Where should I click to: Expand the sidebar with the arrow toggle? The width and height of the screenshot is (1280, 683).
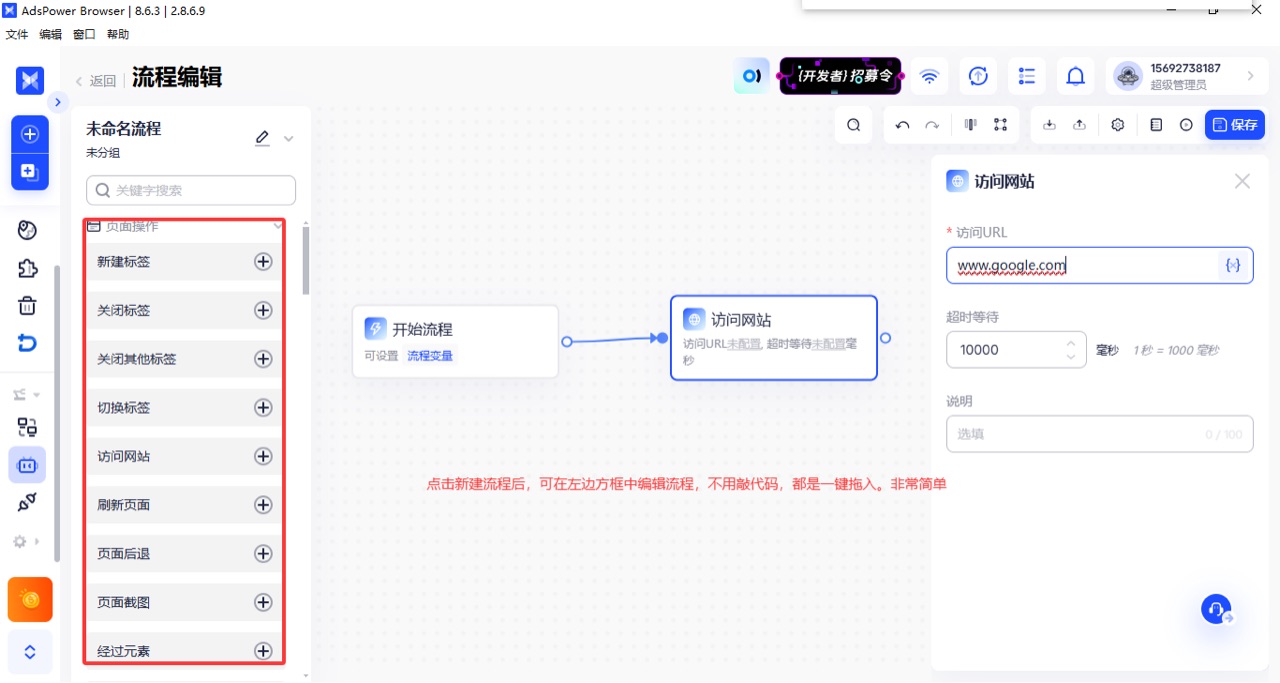tap(57, 102)
